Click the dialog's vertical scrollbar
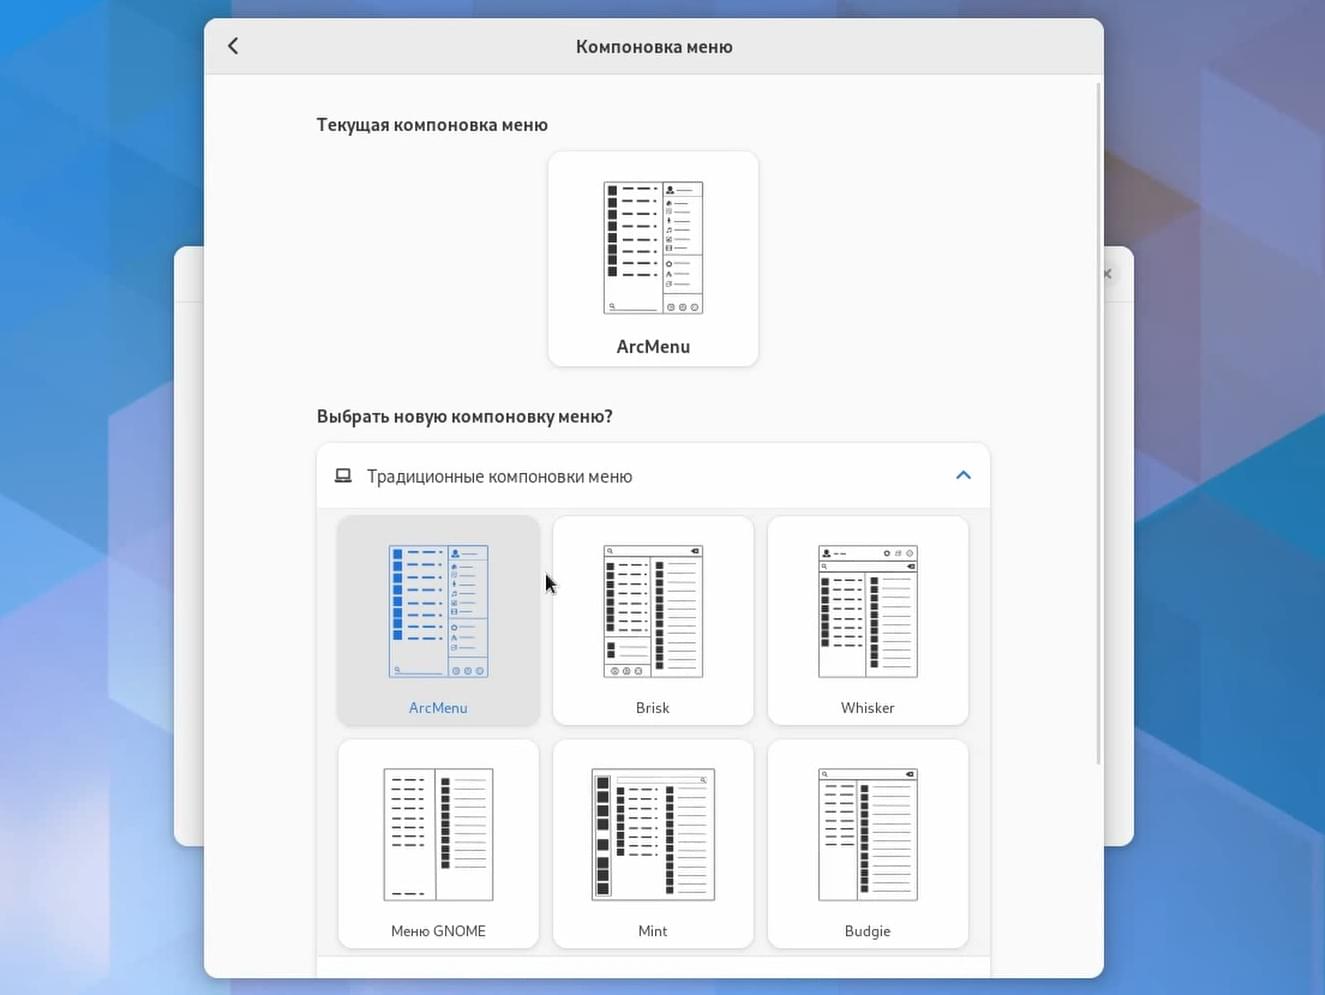1325x995 pixels. coord(1099,425)
